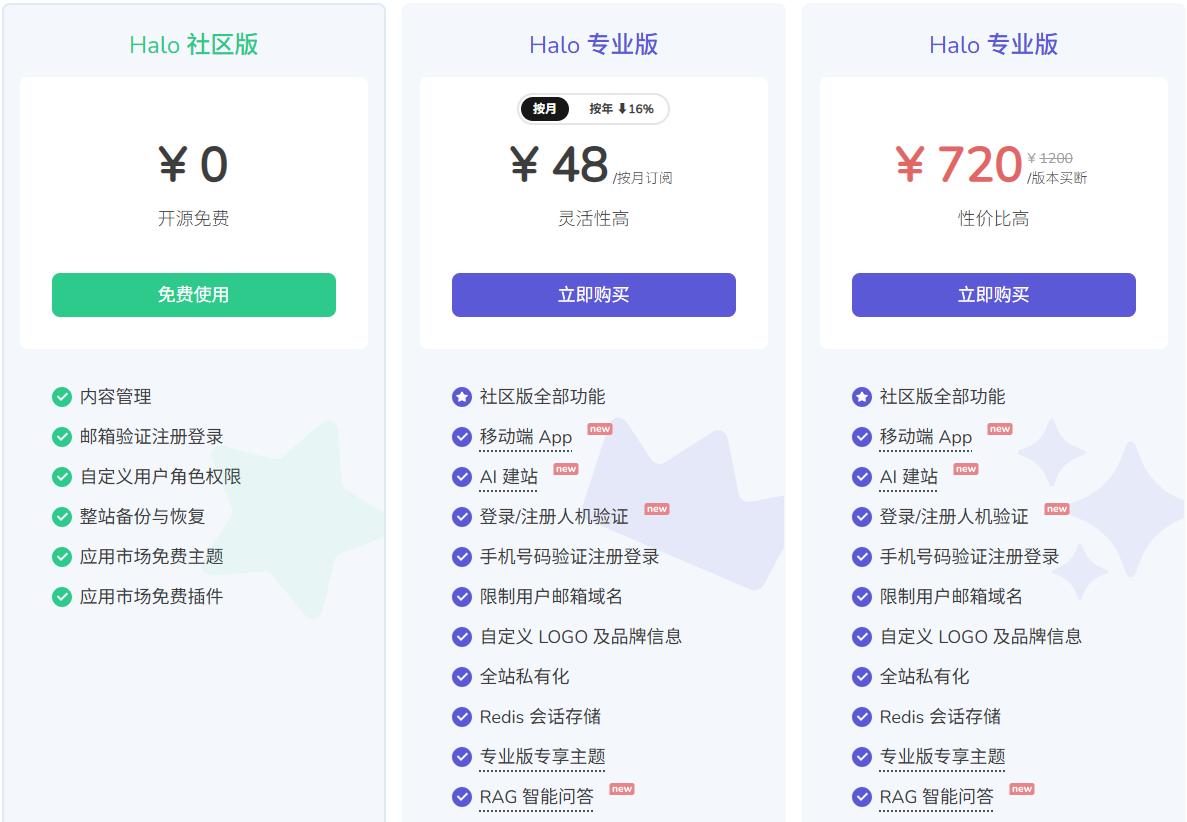Click the check icon next to 应用市场免费插件
Image resolution: width=1187 pixels, height=822 pixels.
pos(62,597)
